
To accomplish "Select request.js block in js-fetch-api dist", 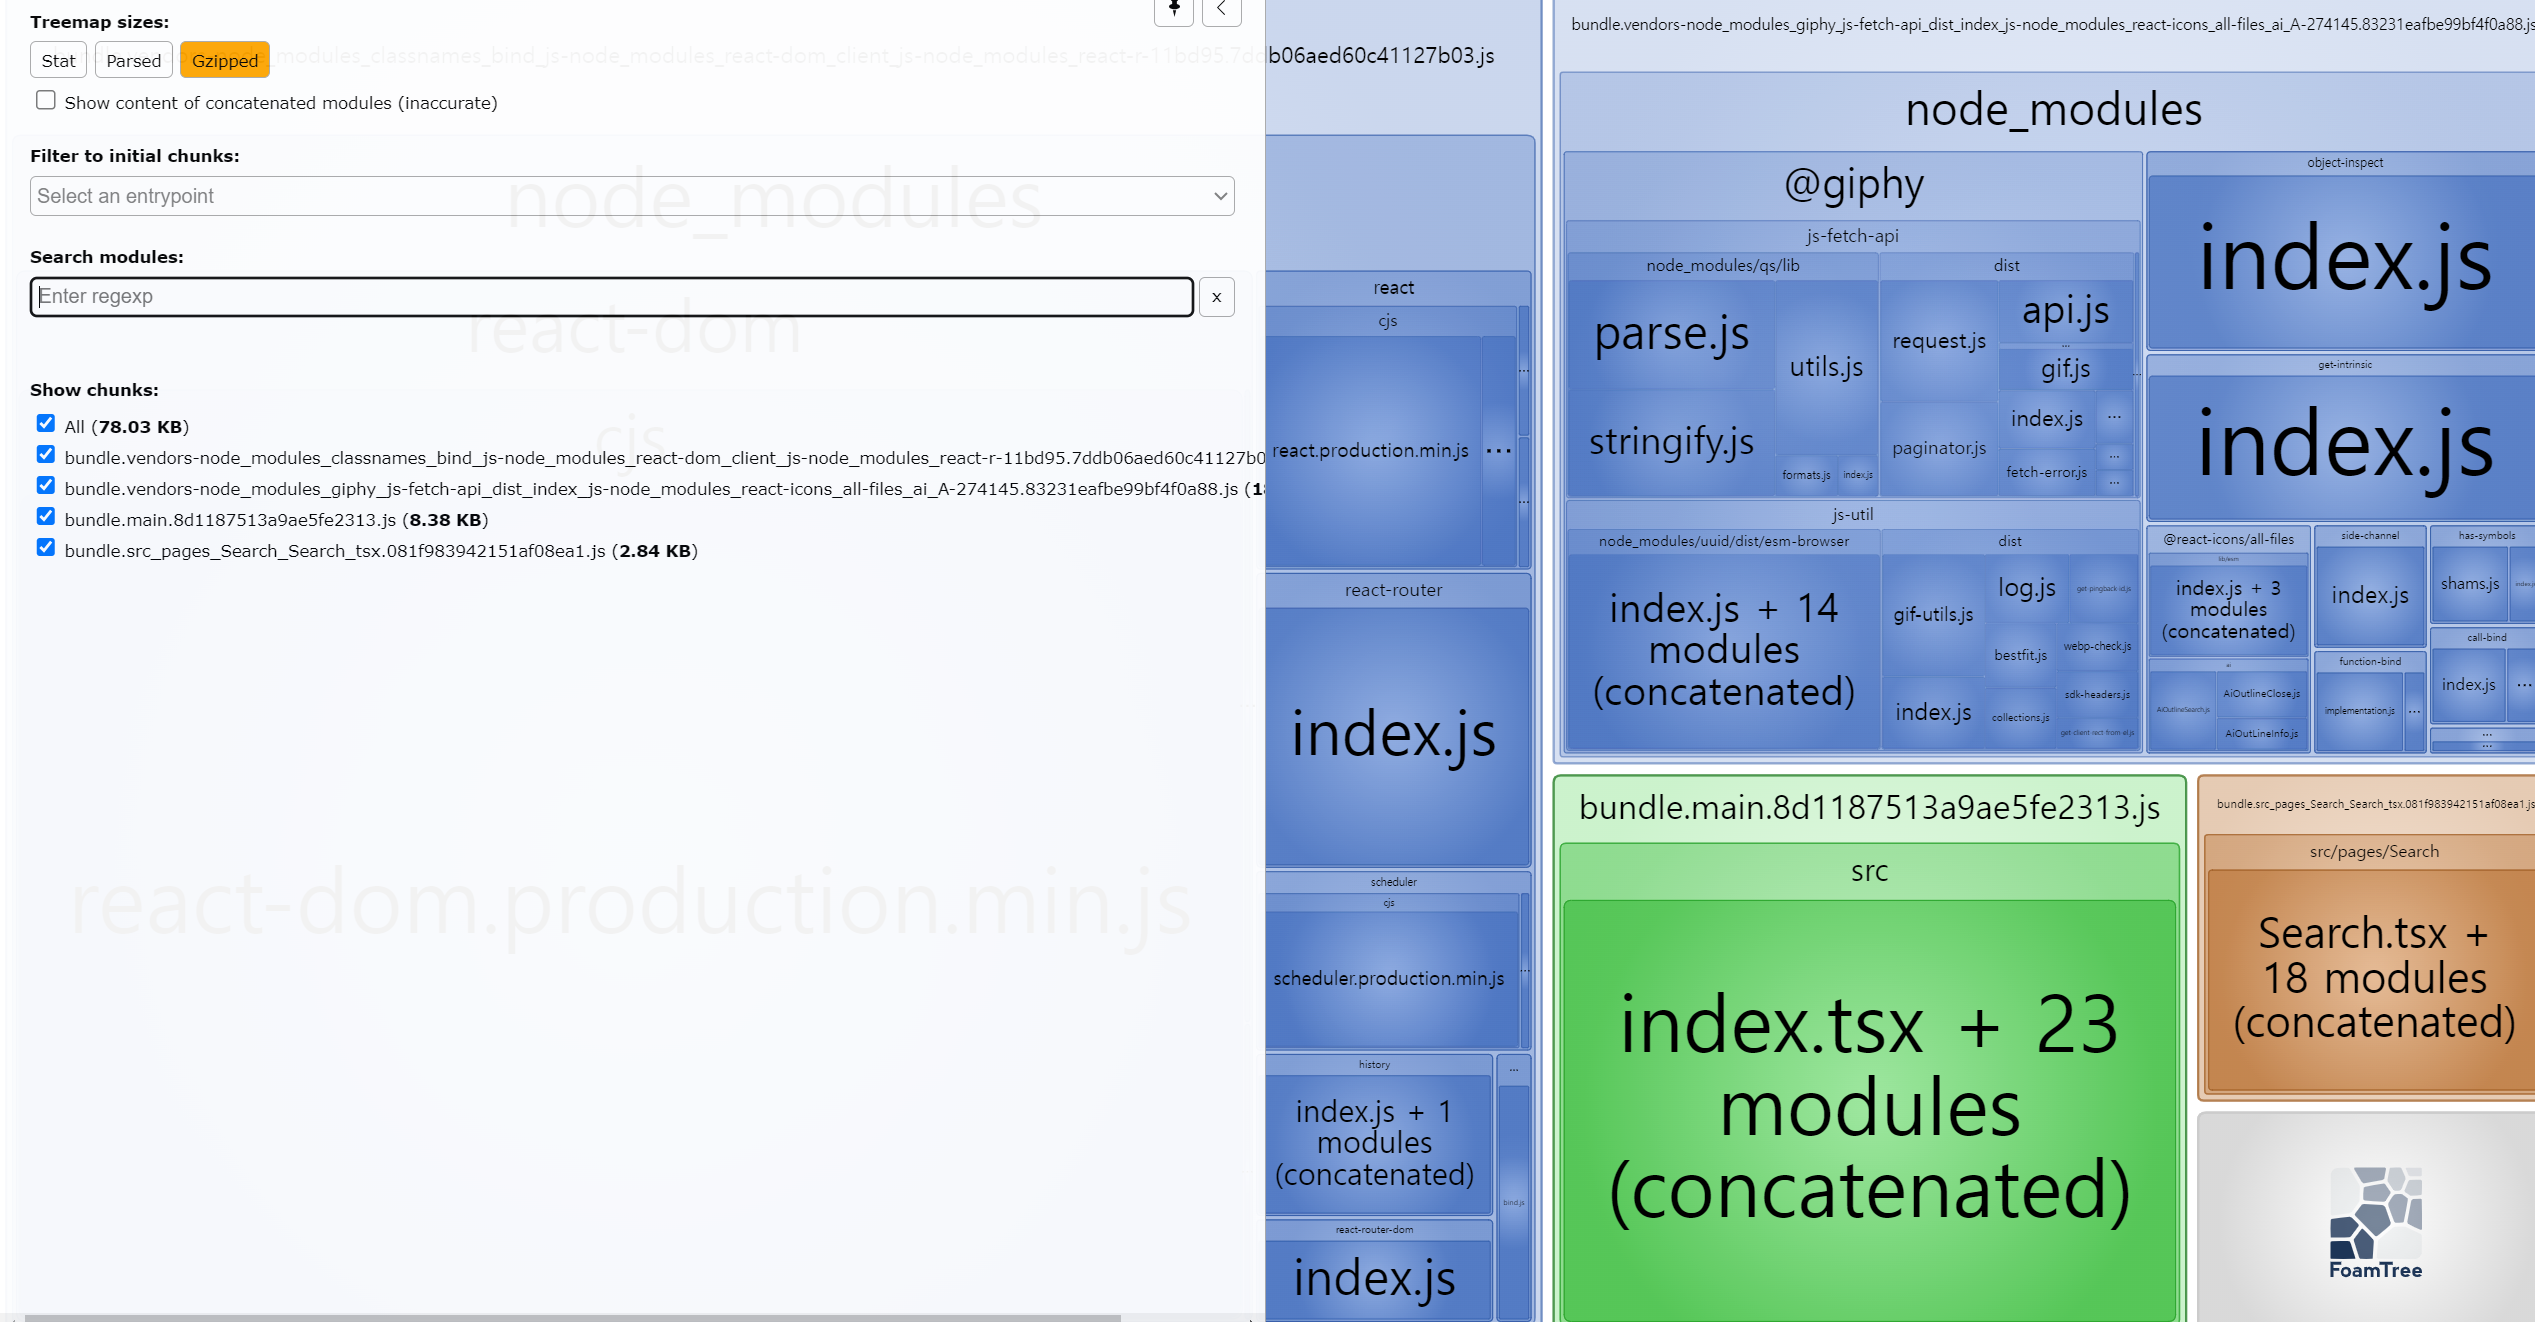I will (1939, 341).
